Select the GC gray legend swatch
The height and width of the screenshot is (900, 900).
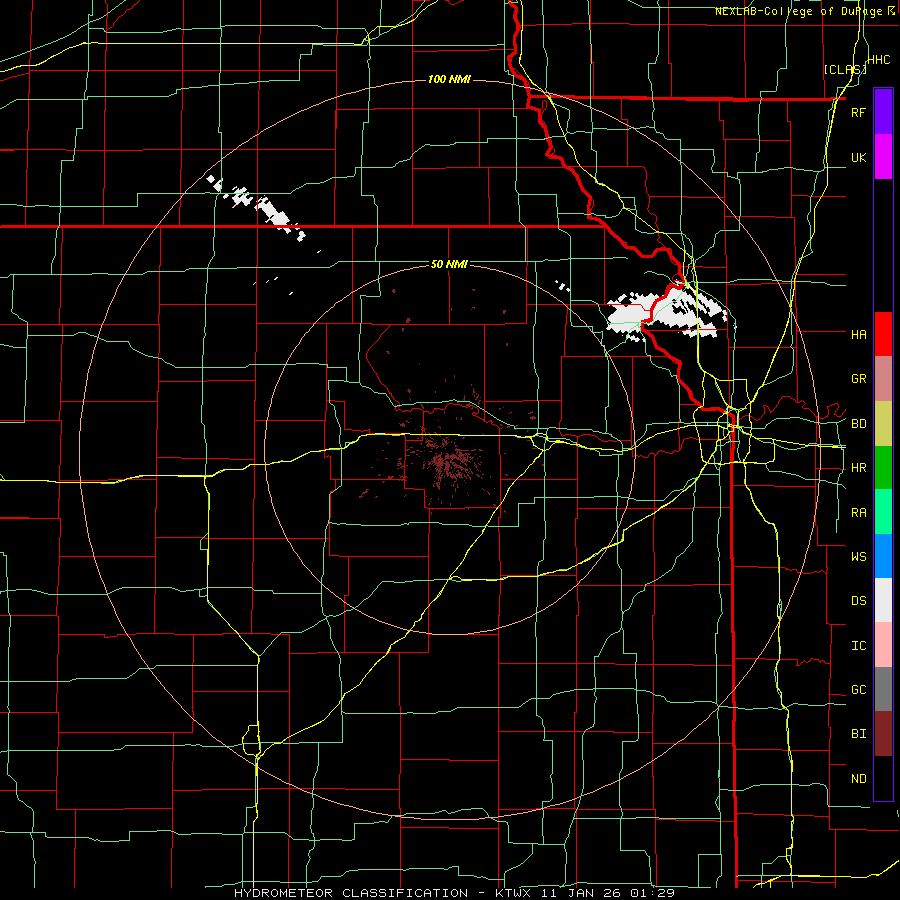(883, 689)
